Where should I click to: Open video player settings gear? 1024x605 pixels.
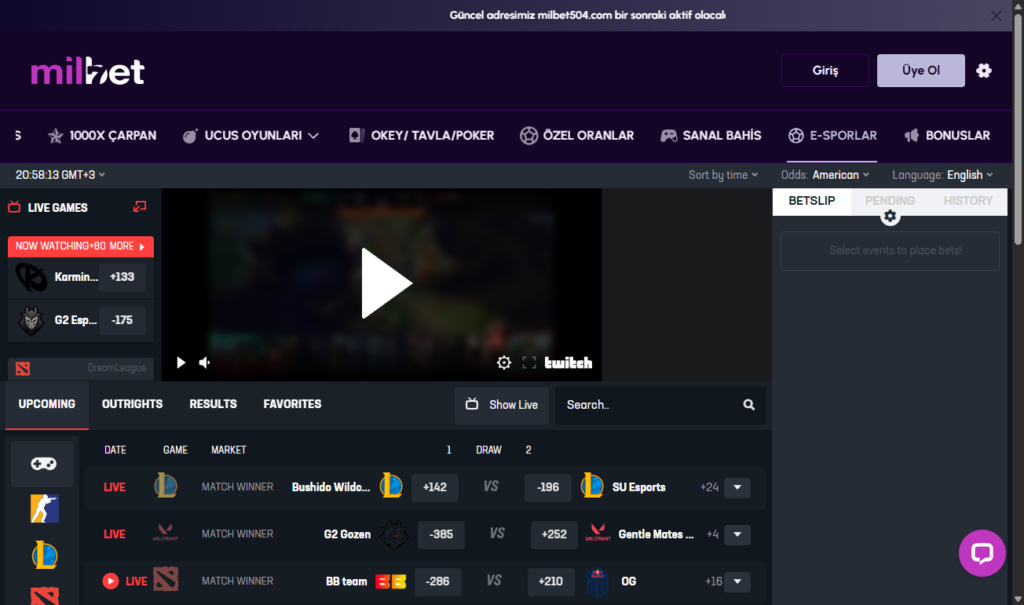pos(504,363)
